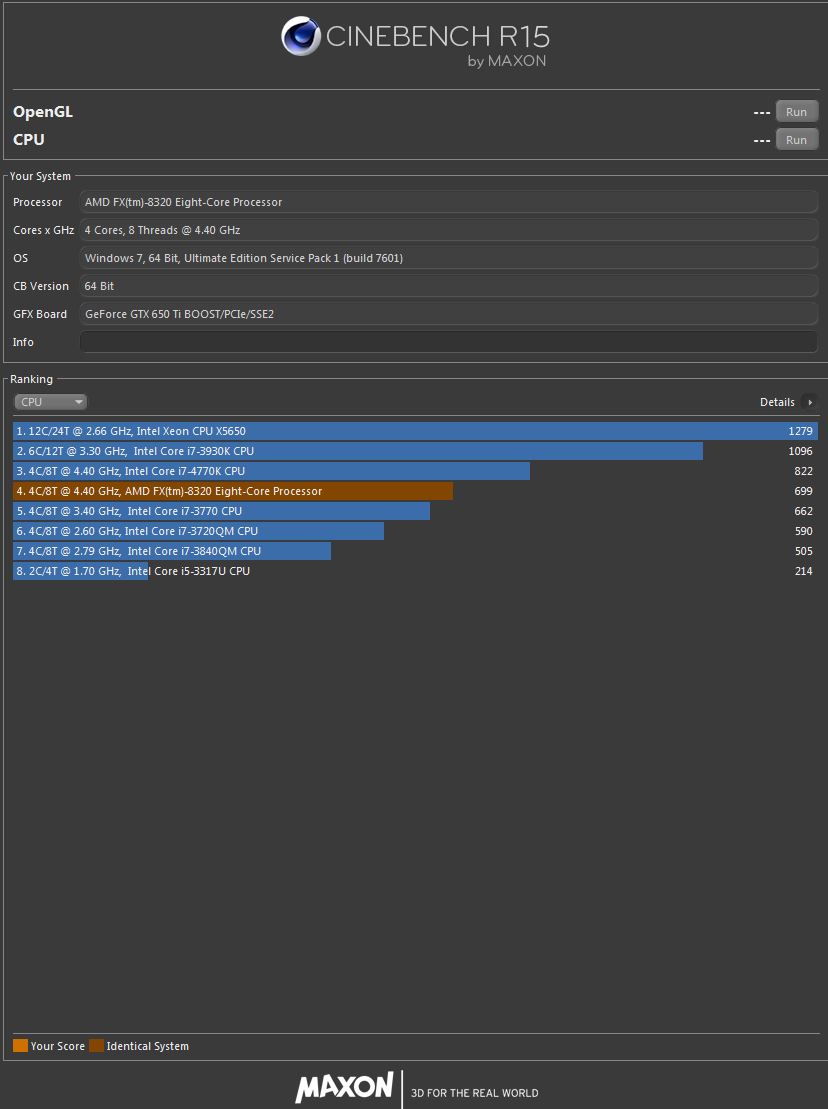The image size is (828, 1109).
Task: Select ranking row Intel Core i7-3840QM
Action: pos(415,550)
